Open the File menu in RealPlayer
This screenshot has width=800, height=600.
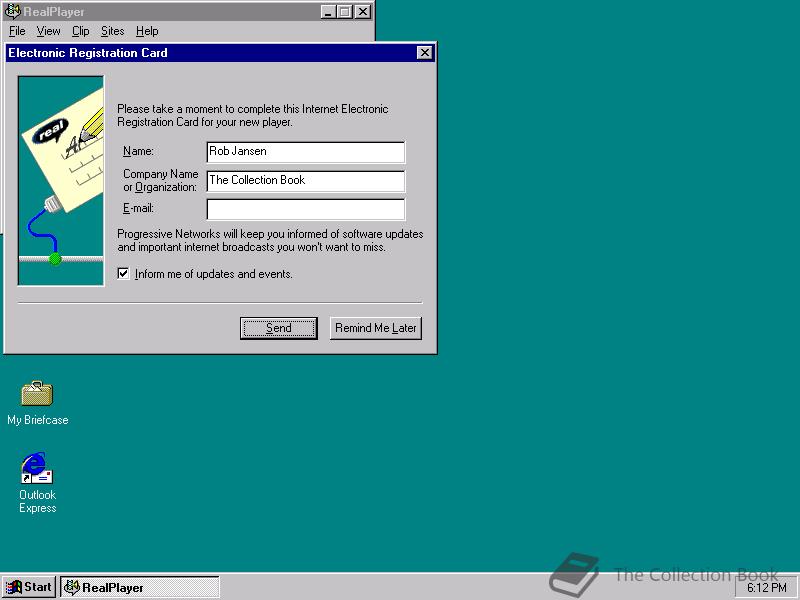[x=17, y=31]
